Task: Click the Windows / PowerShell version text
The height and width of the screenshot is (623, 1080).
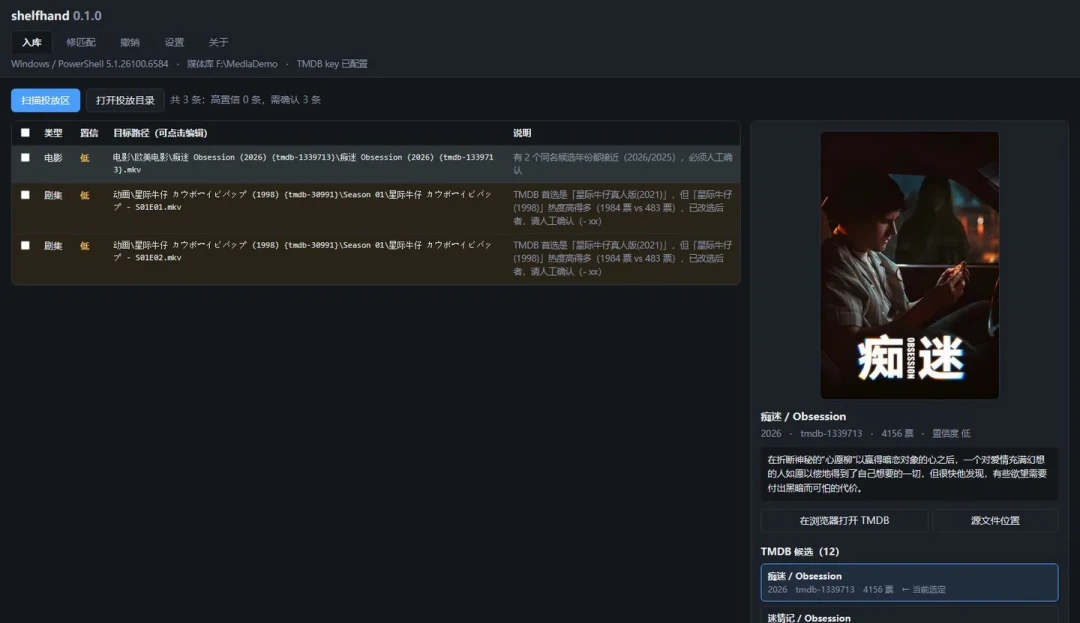Action: tap(90, 64)
